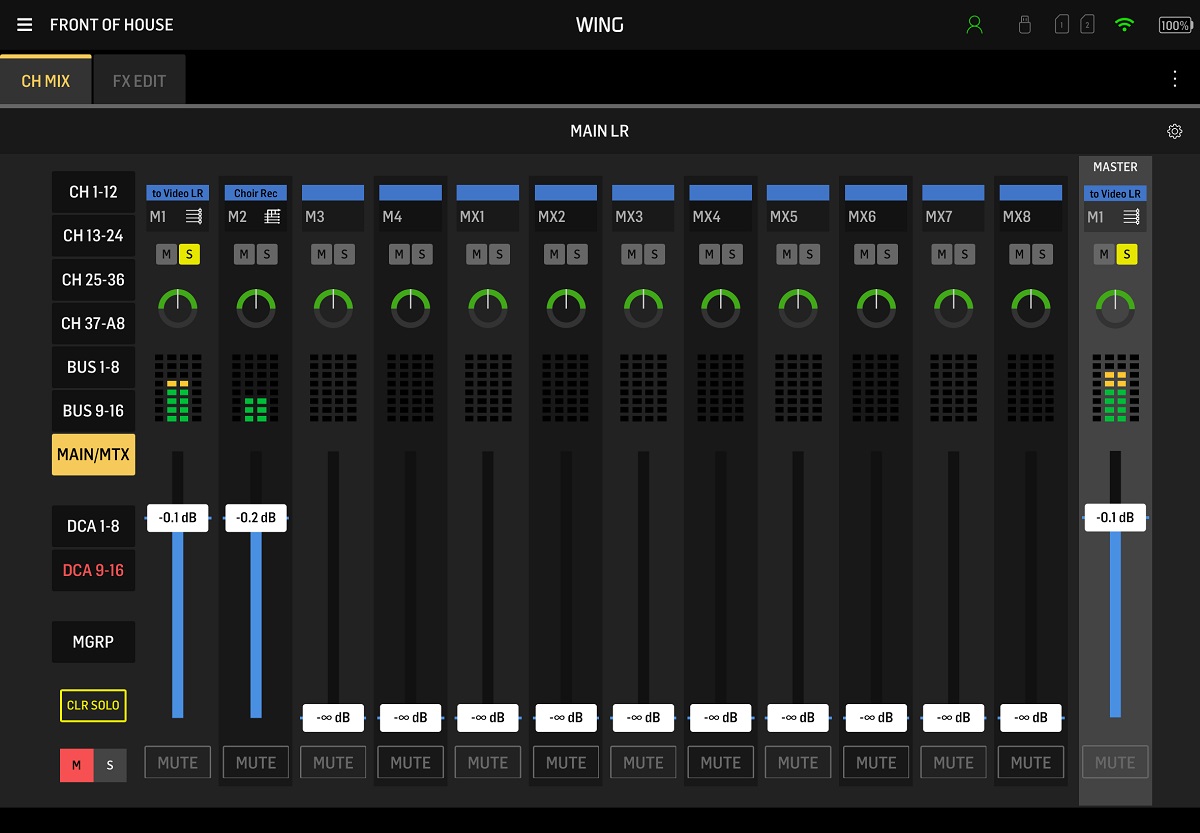Select the BUS 1-8 layer

(93, 367)
